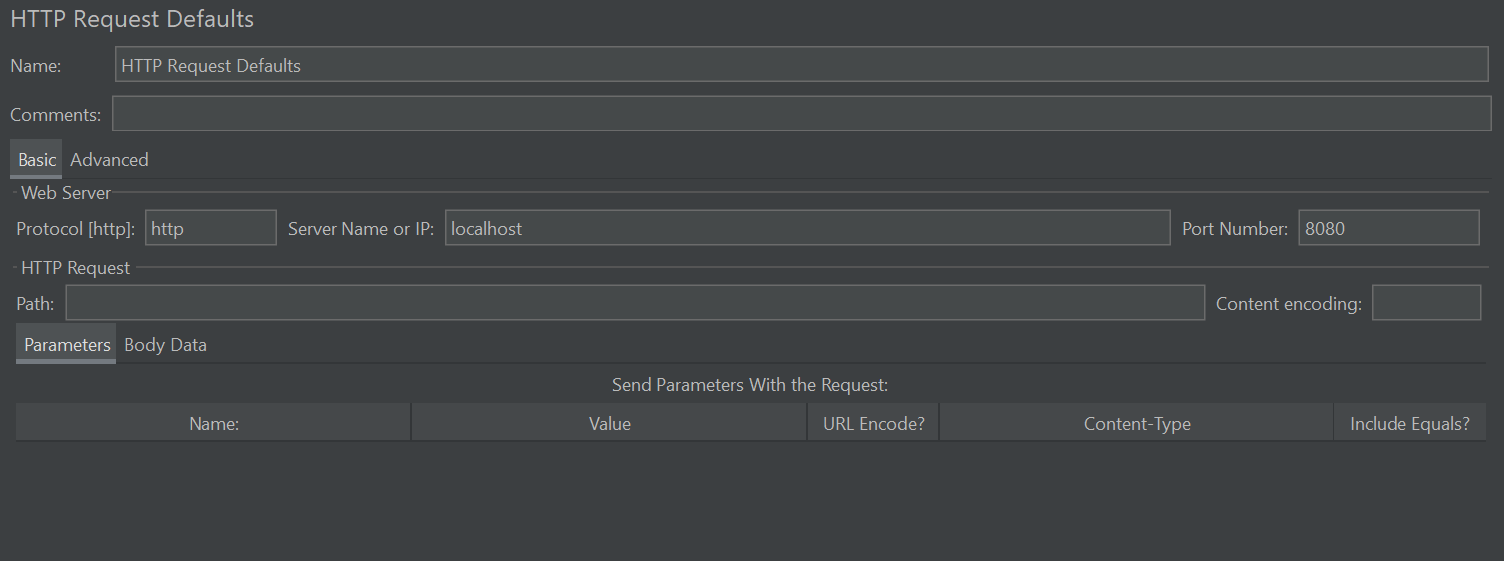Image resolution: width=1504 pixels, height=561 pixels.
Task: Select the Parameters tab
Action: click(67, 345)
